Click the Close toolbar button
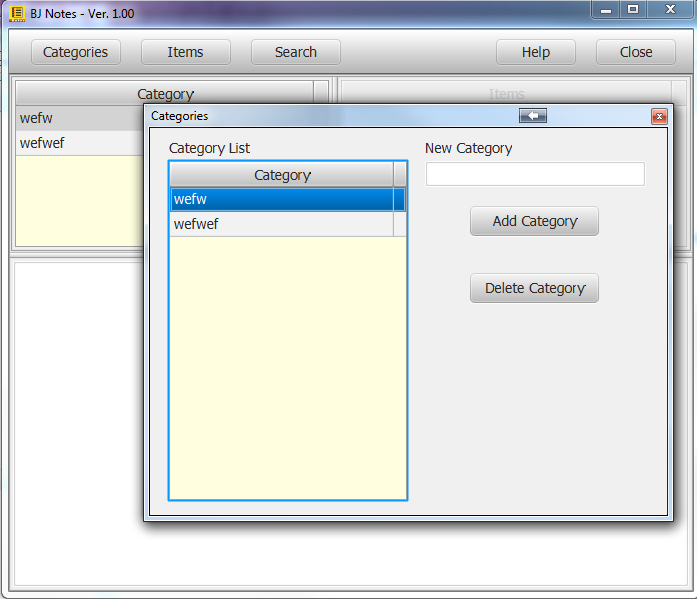Screen dimensions: 697x599 tap(636, 52)
